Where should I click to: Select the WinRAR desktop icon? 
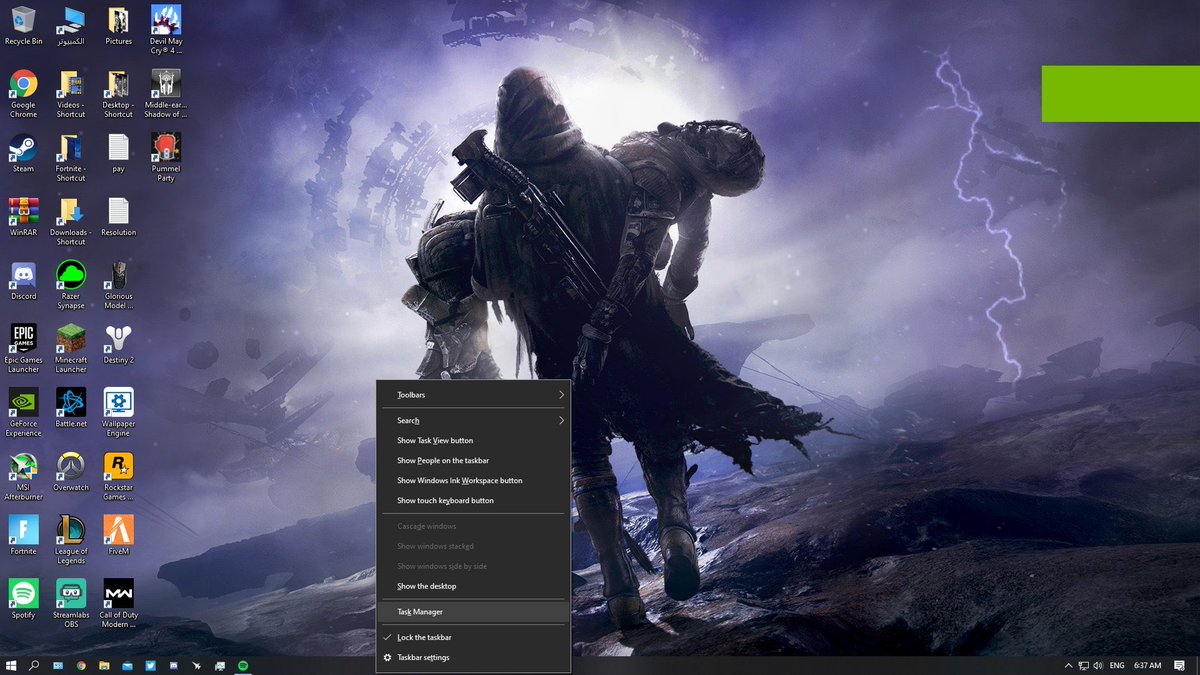pyautogui.click(x=23, y=216)
